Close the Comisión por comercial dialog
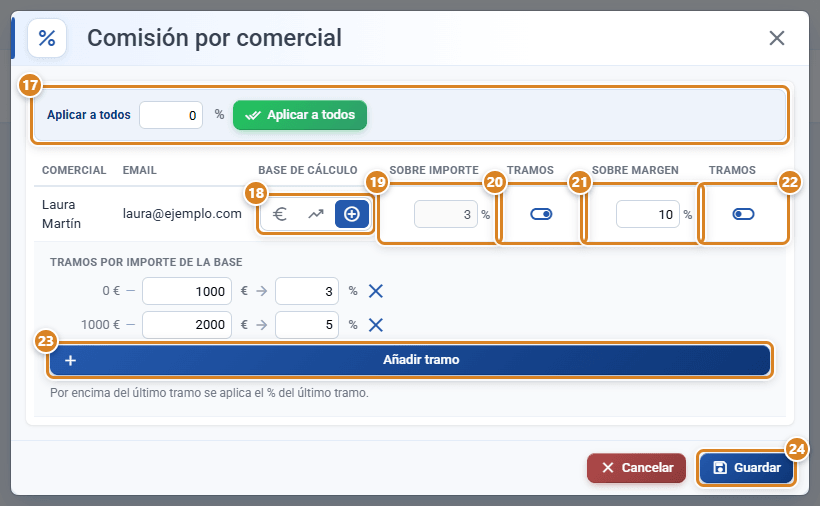This screenshot has height=506, width=820. point(777,38)
